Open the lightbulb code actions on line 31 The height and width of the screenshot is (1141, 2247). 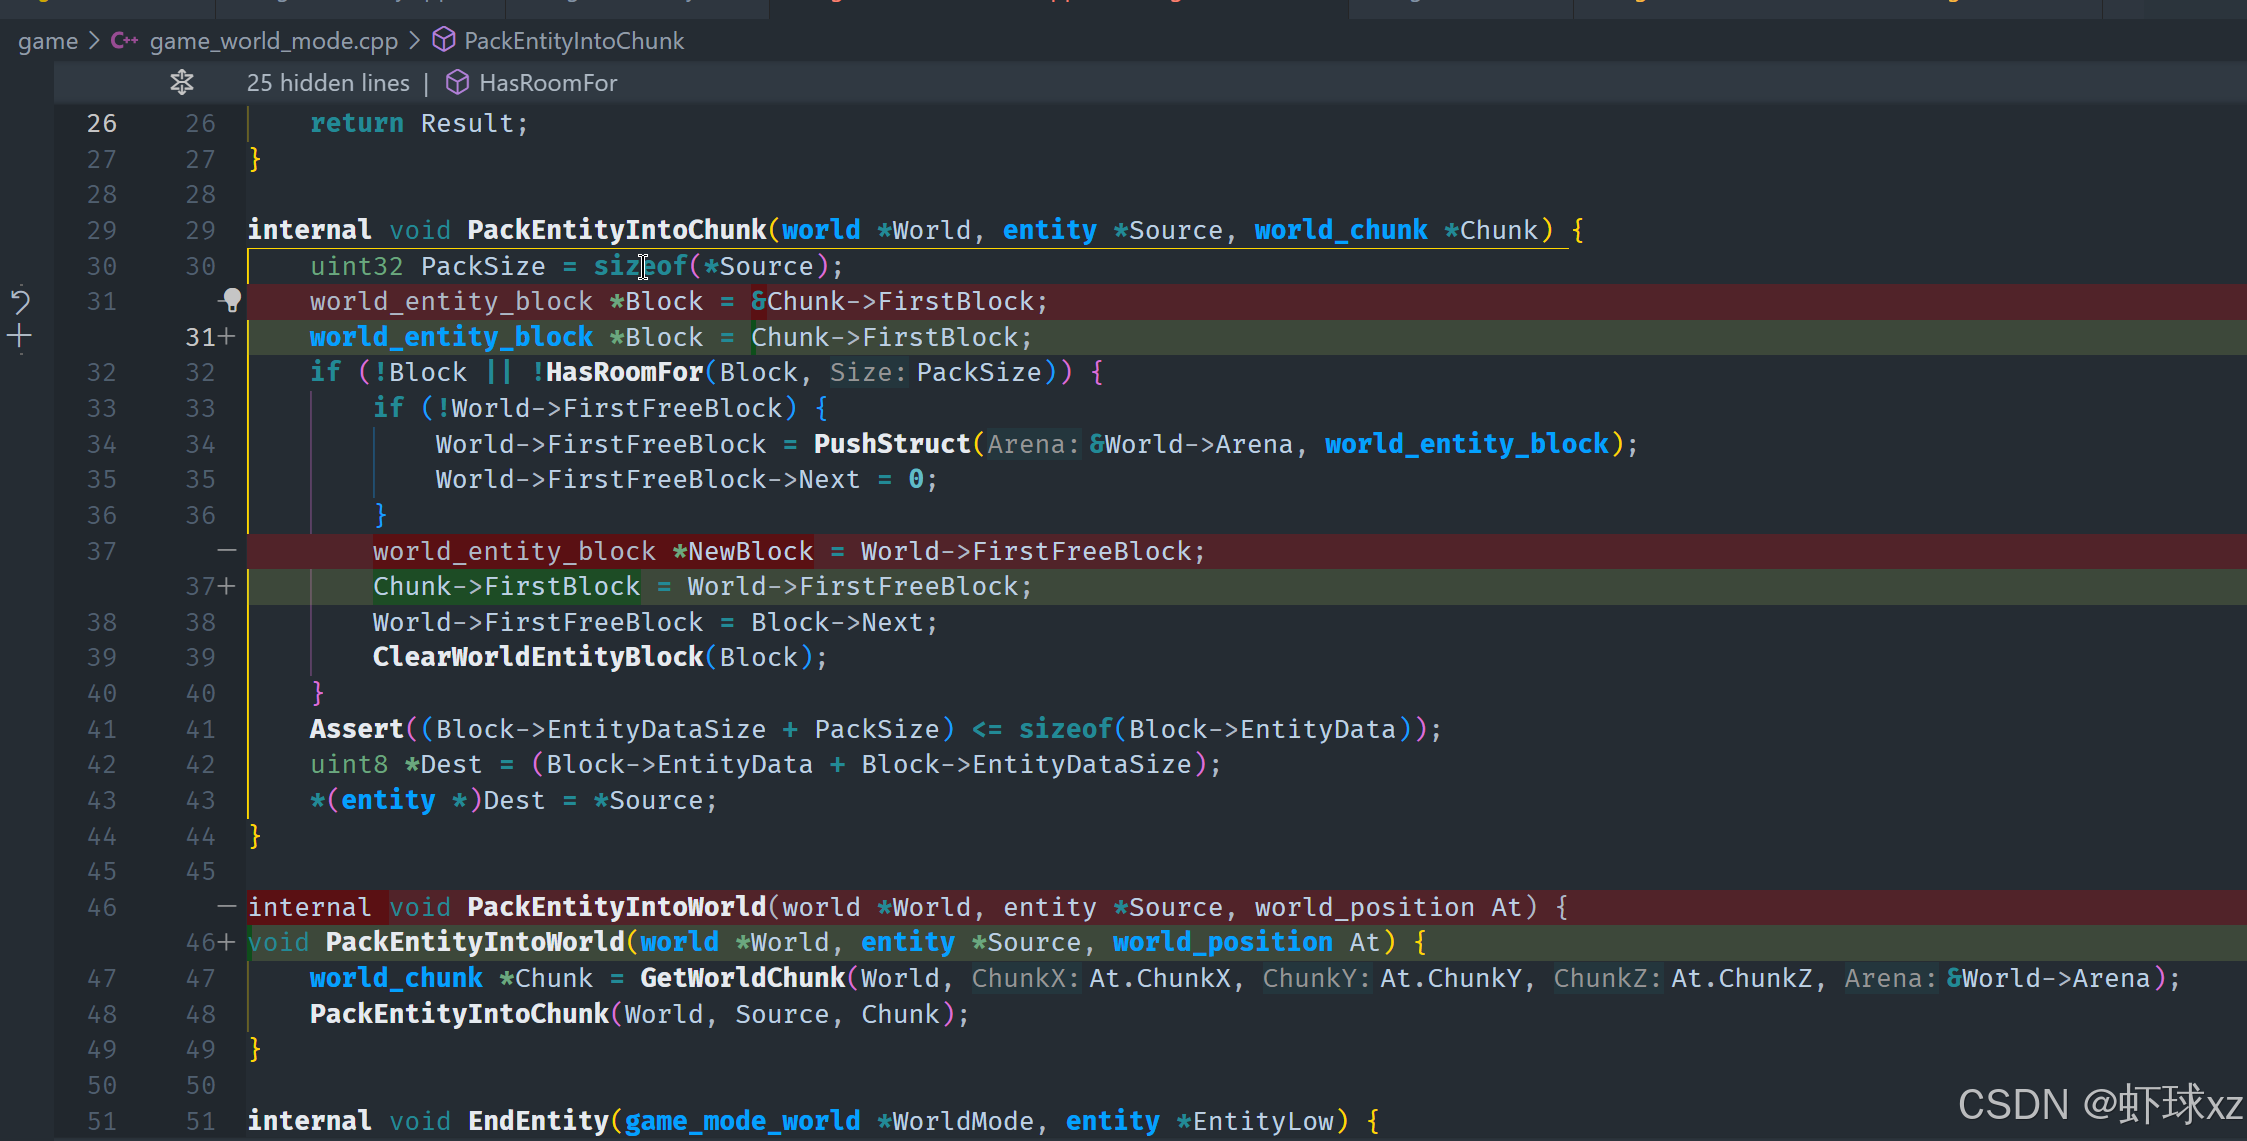coord(231,300)
